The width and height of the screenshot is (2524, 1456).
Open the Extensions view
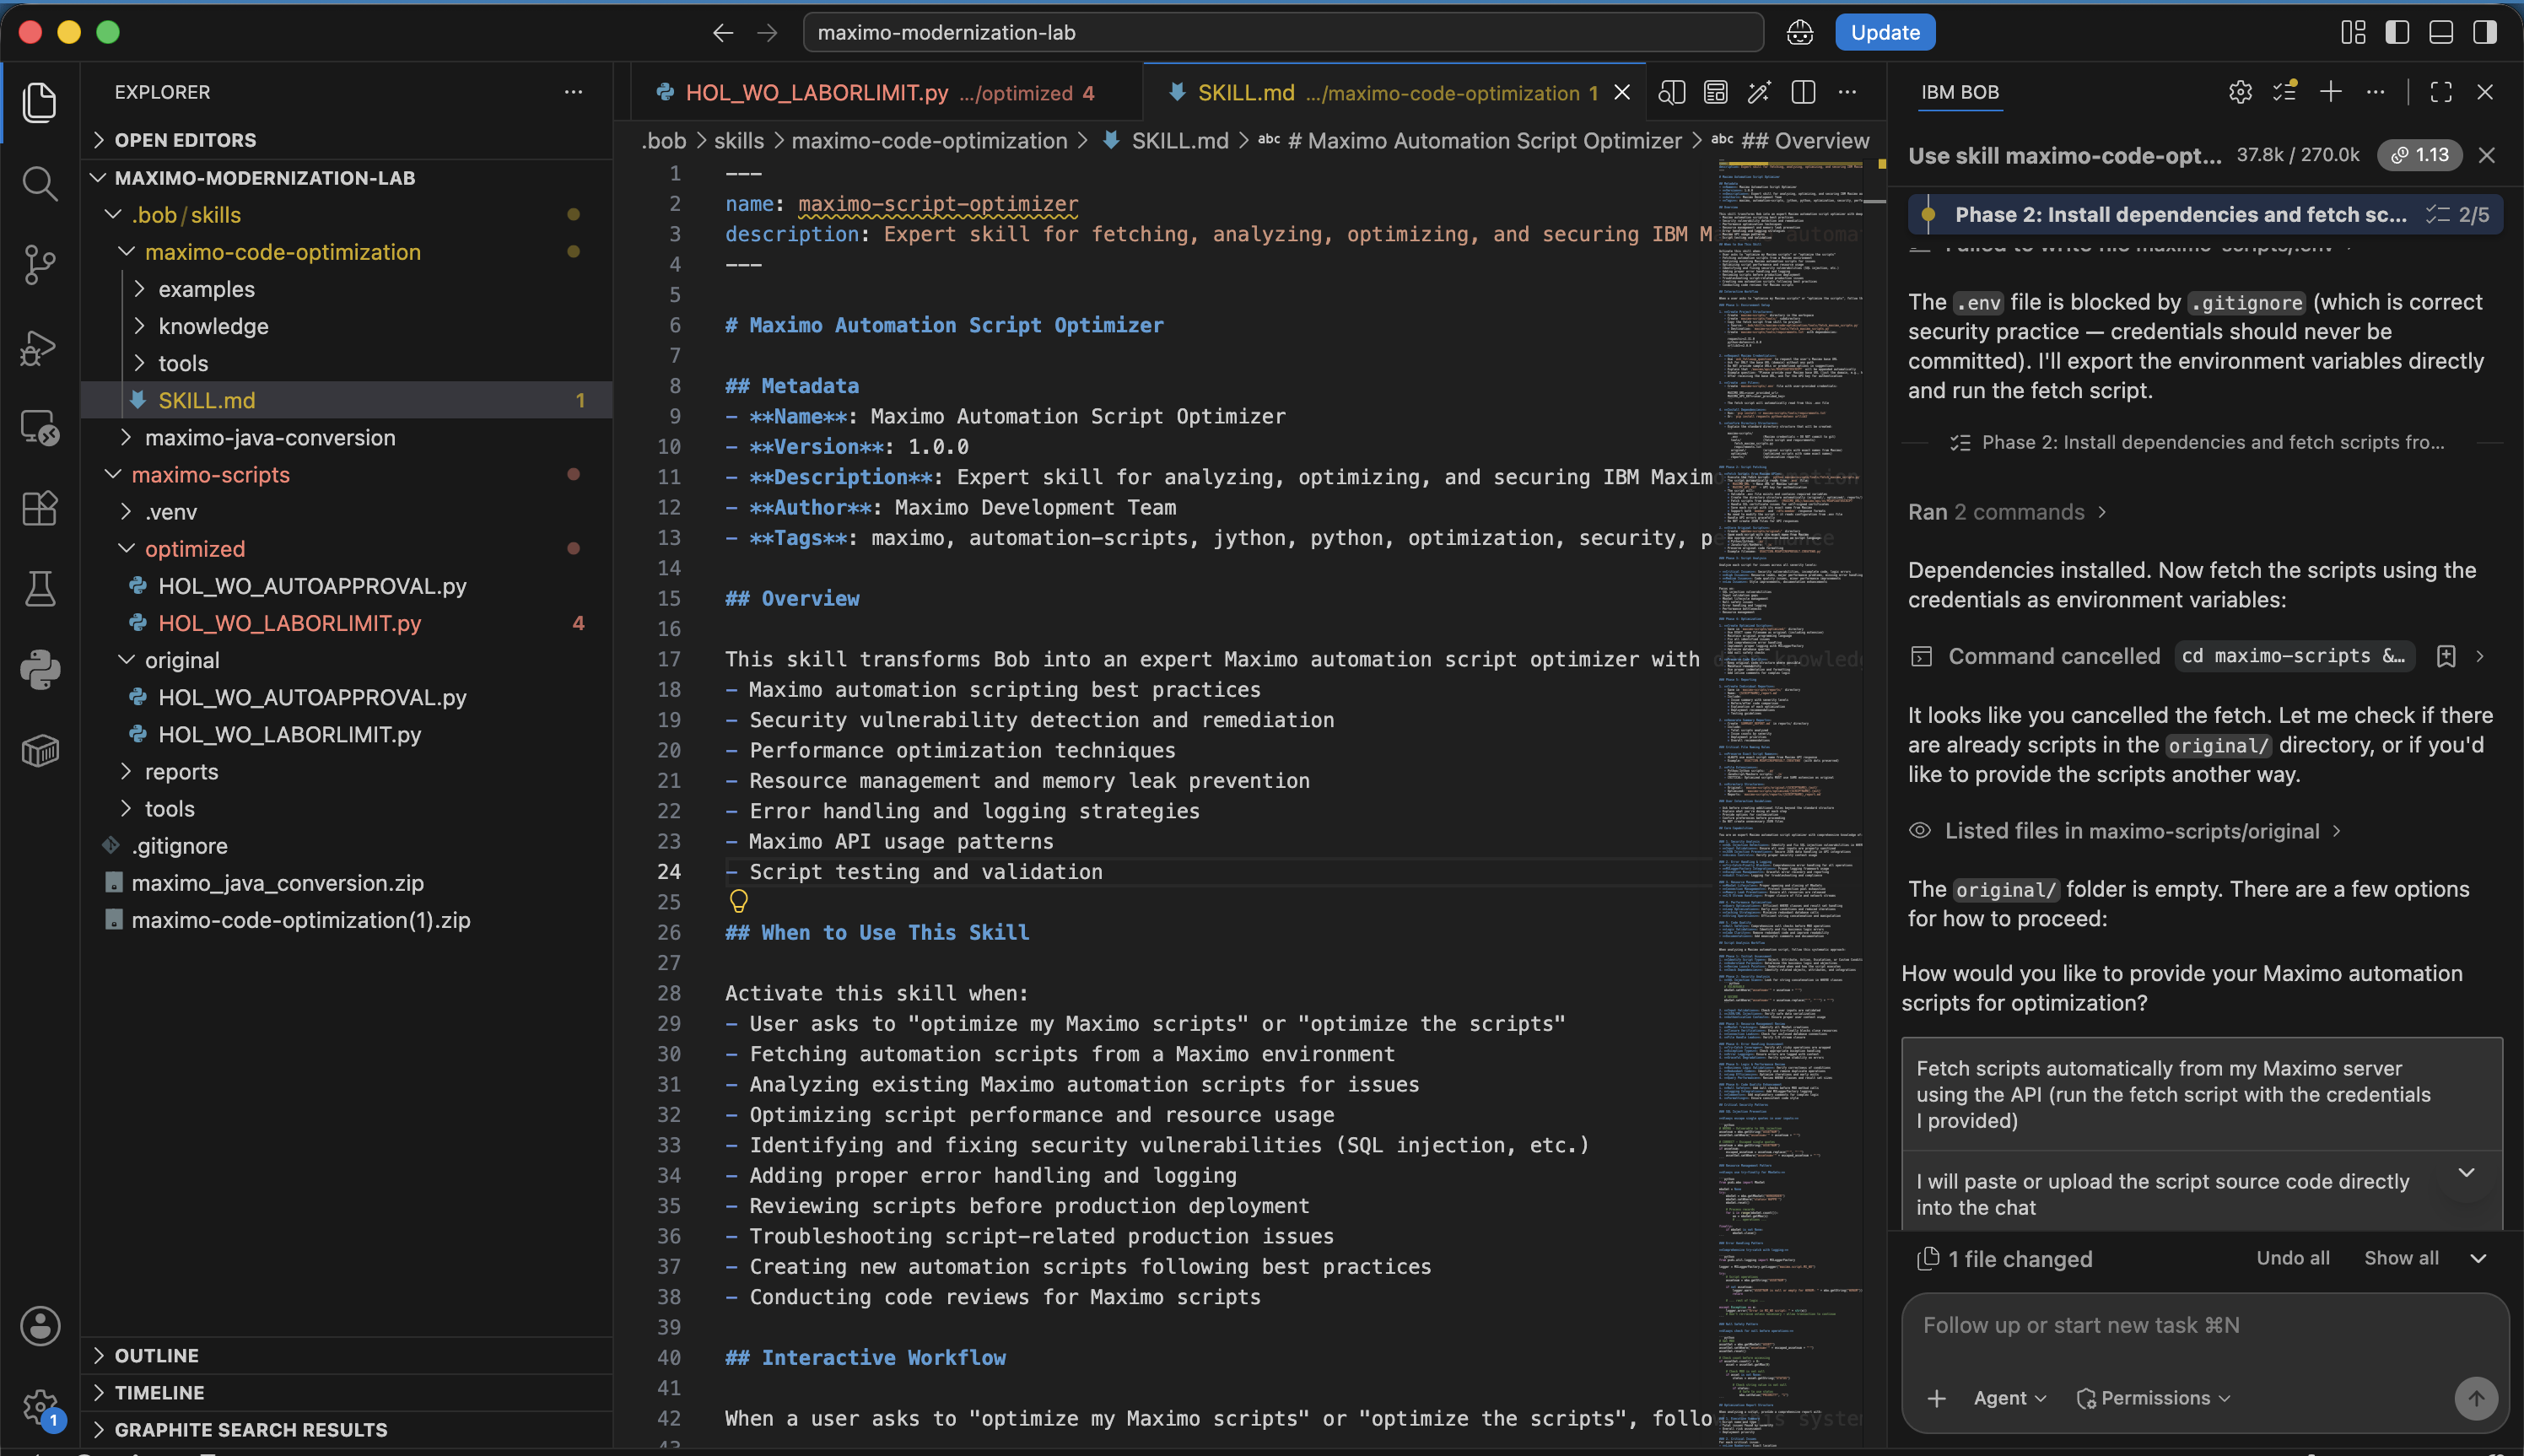40,508
